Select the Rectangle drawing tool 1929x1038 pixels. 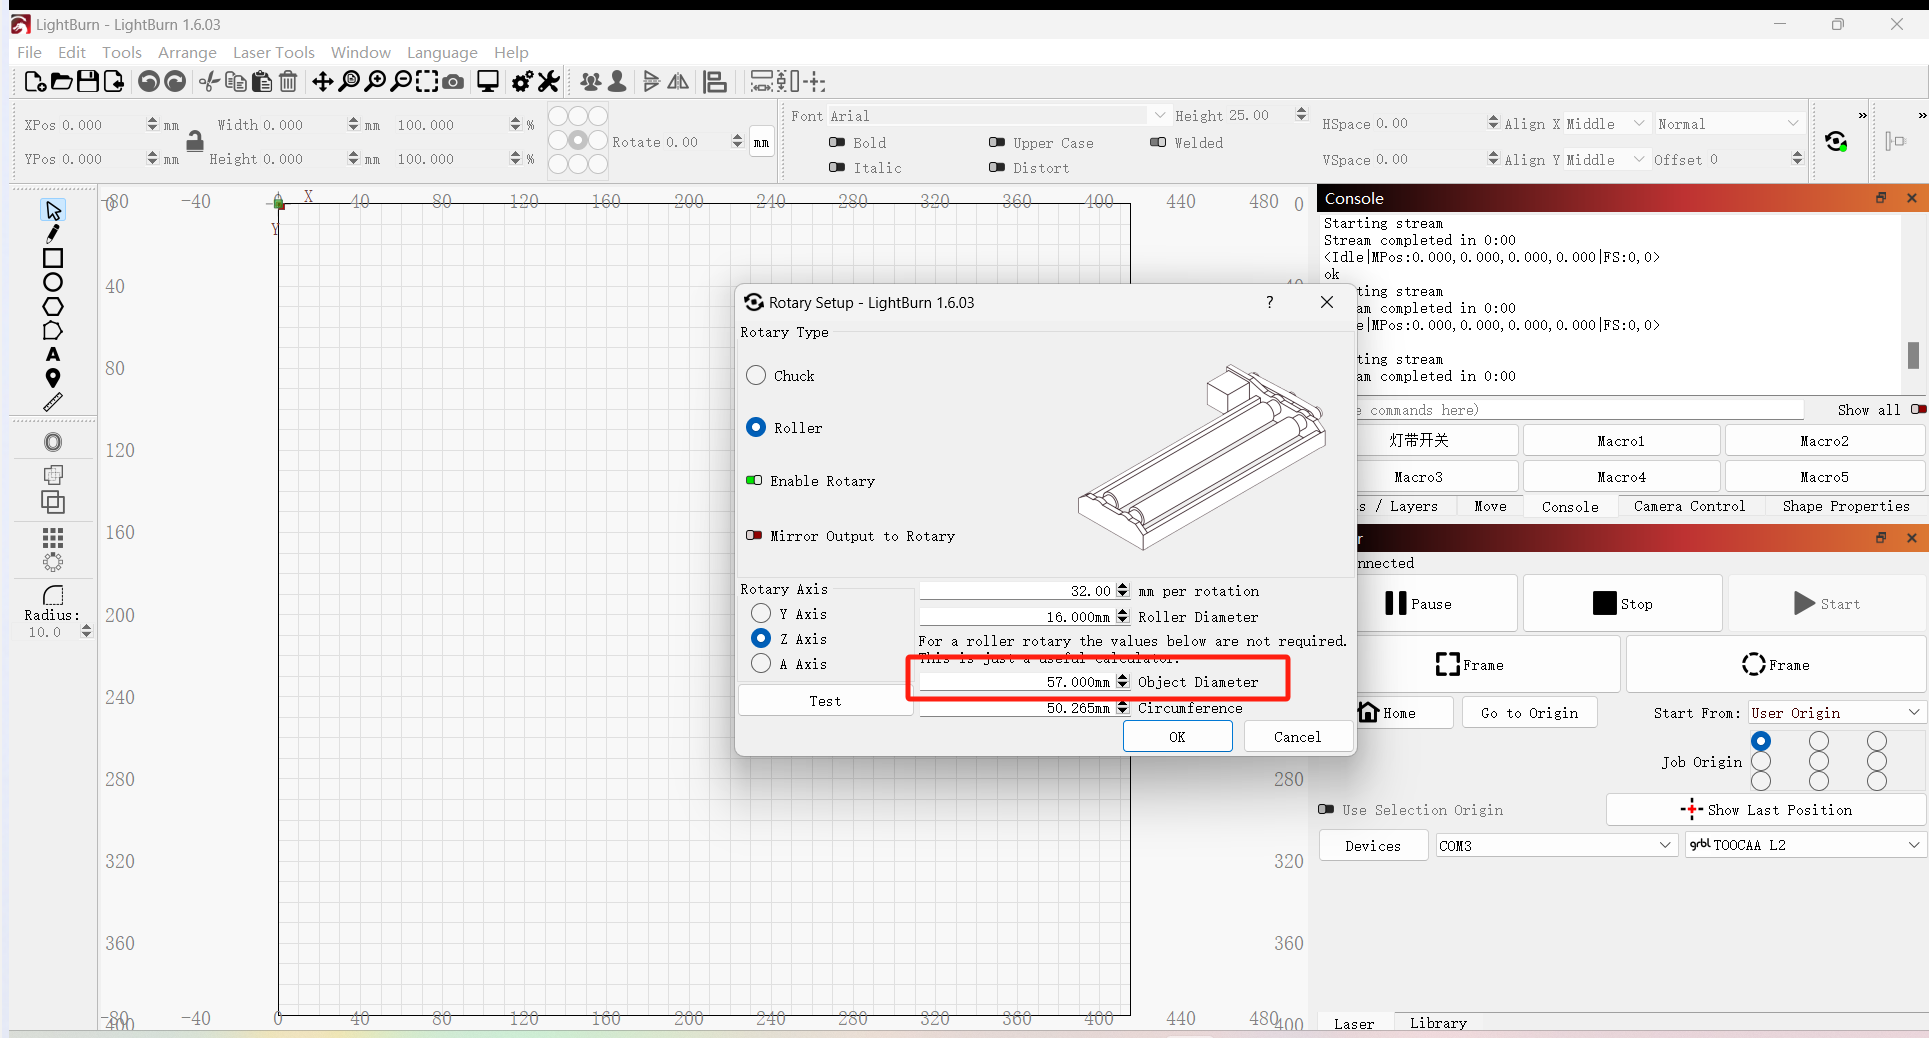pos(53,258)
